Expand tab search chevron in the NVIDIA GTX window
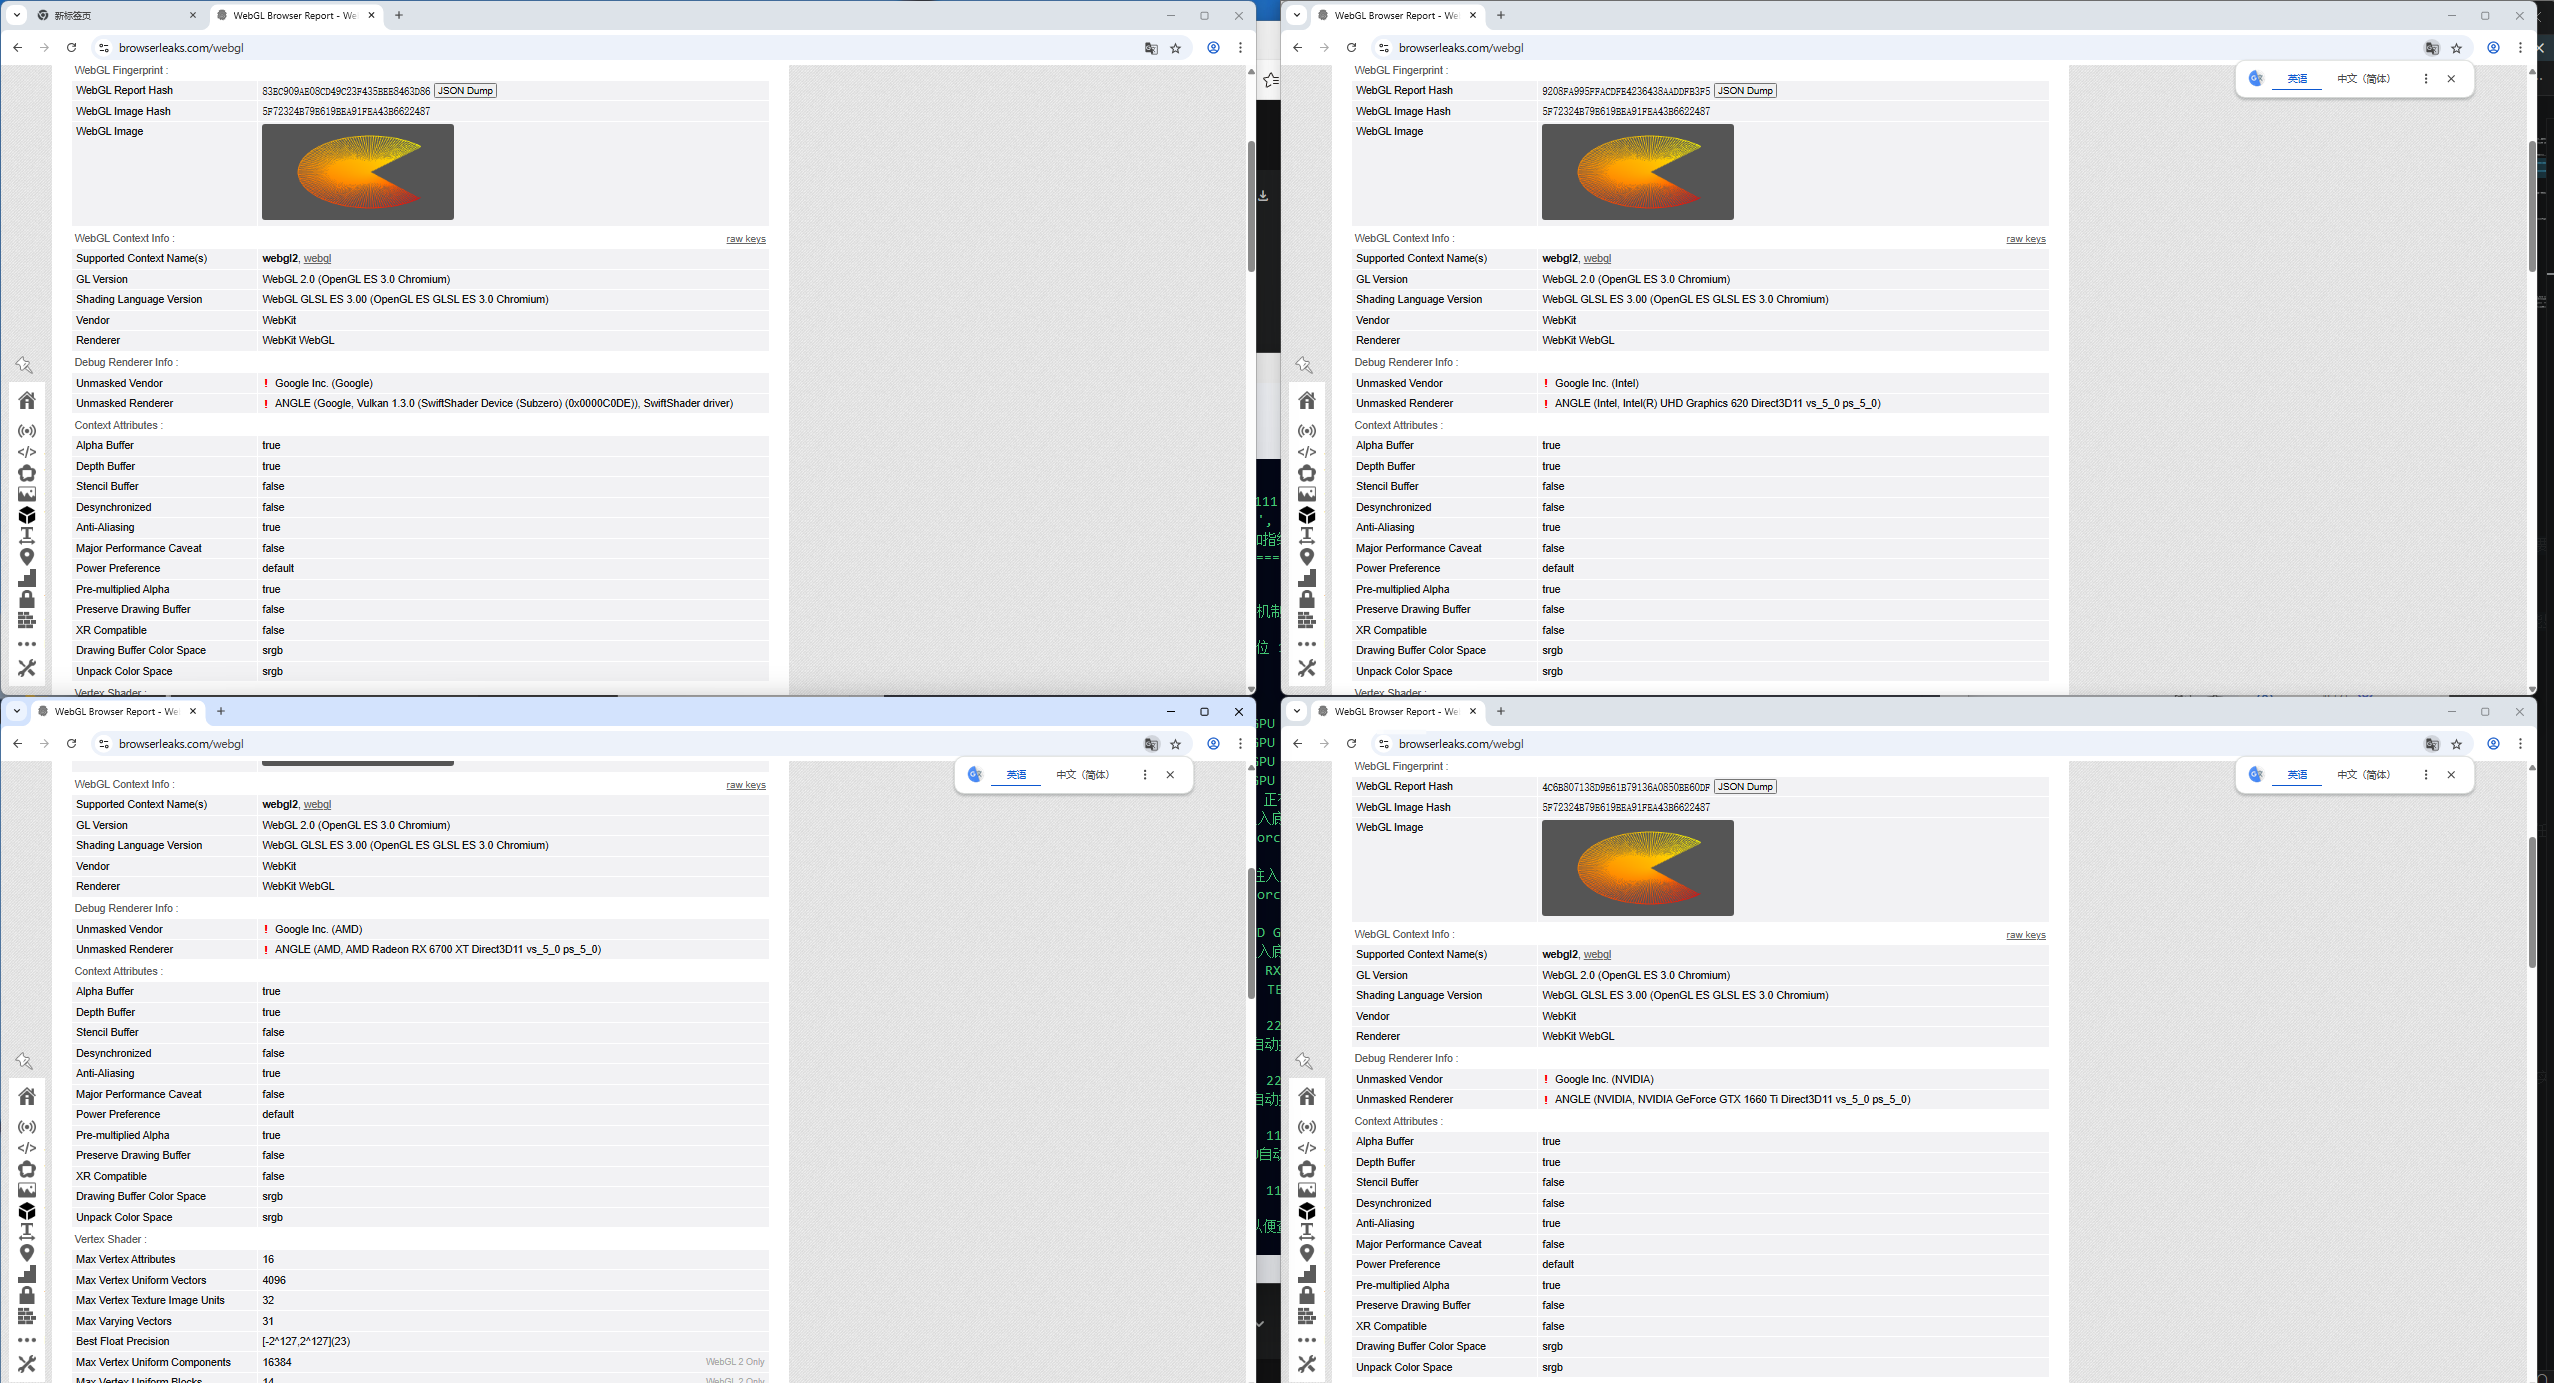 pyautogui.click(x=1297, y=711)
